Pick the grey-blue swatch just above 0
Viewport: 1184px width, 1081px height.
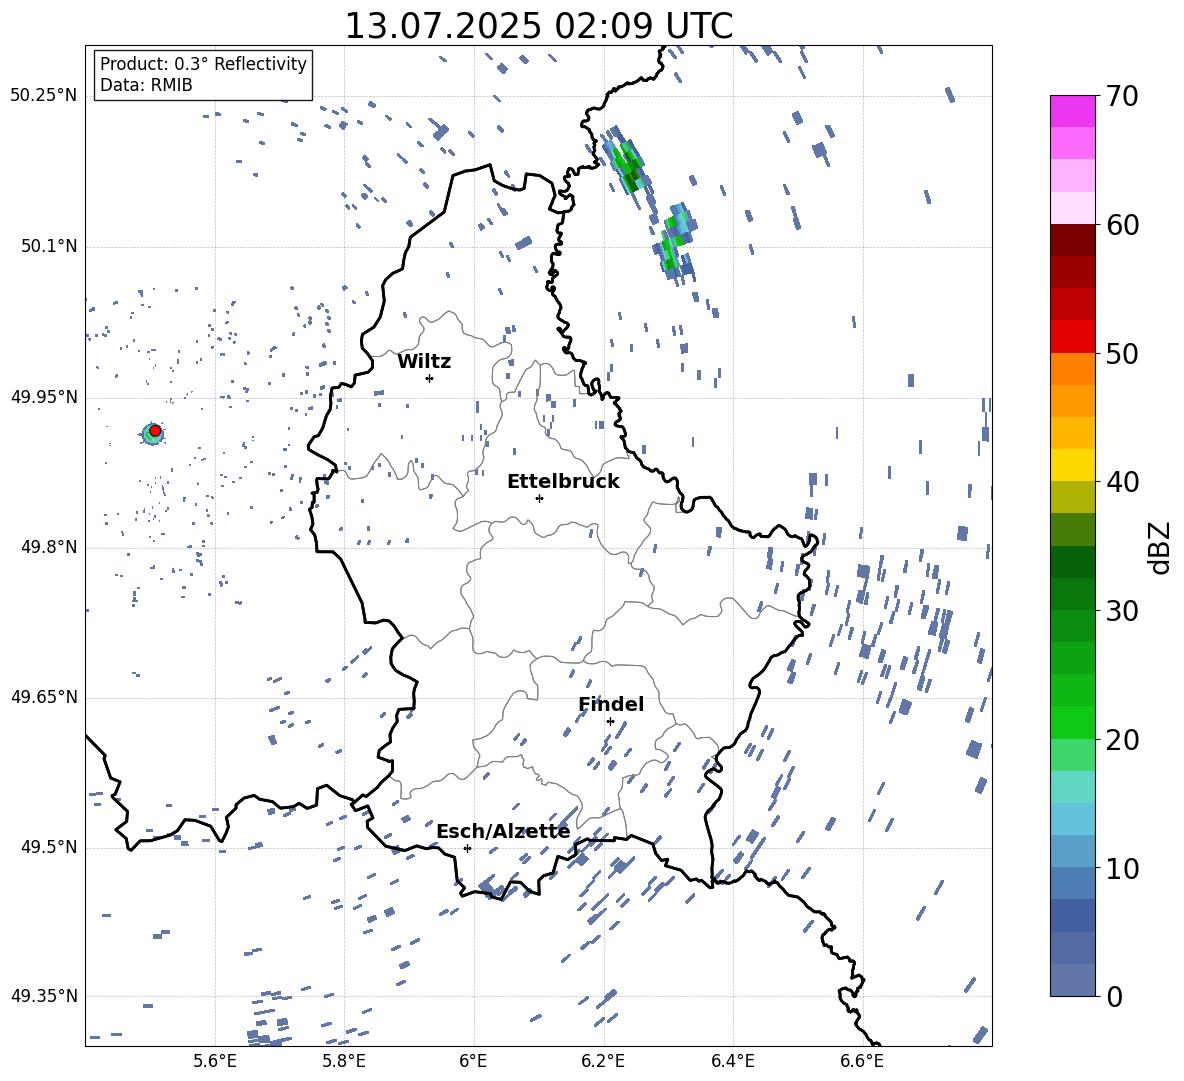1072,981
